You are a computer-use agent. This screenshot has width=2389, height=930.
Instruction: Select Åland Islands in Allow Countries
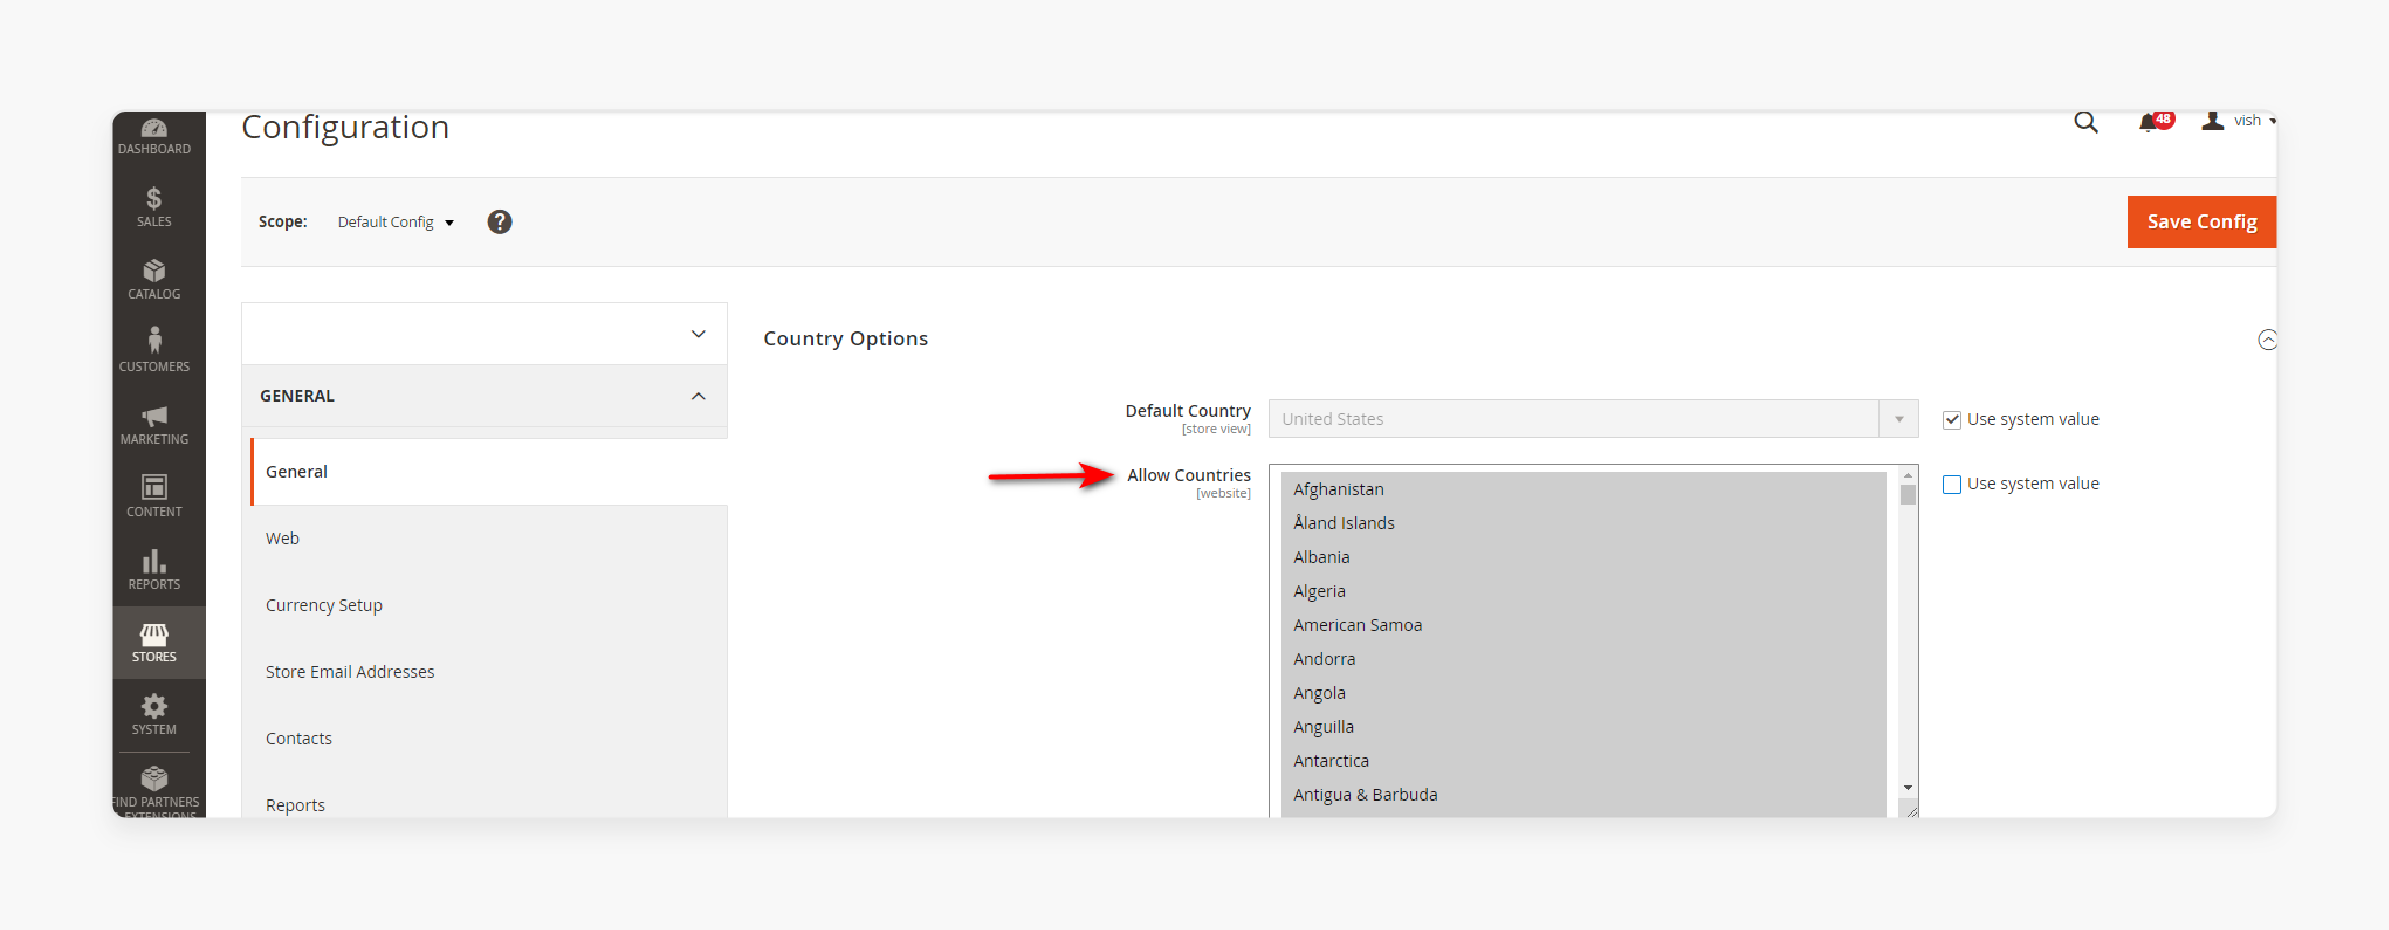coord(1583,523)
